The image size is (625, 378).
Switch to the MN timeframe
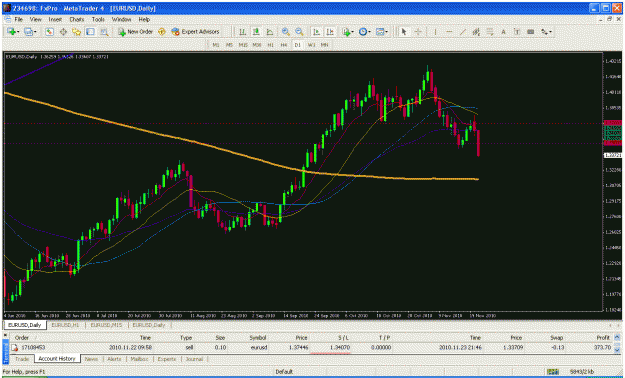coord(324,45)
